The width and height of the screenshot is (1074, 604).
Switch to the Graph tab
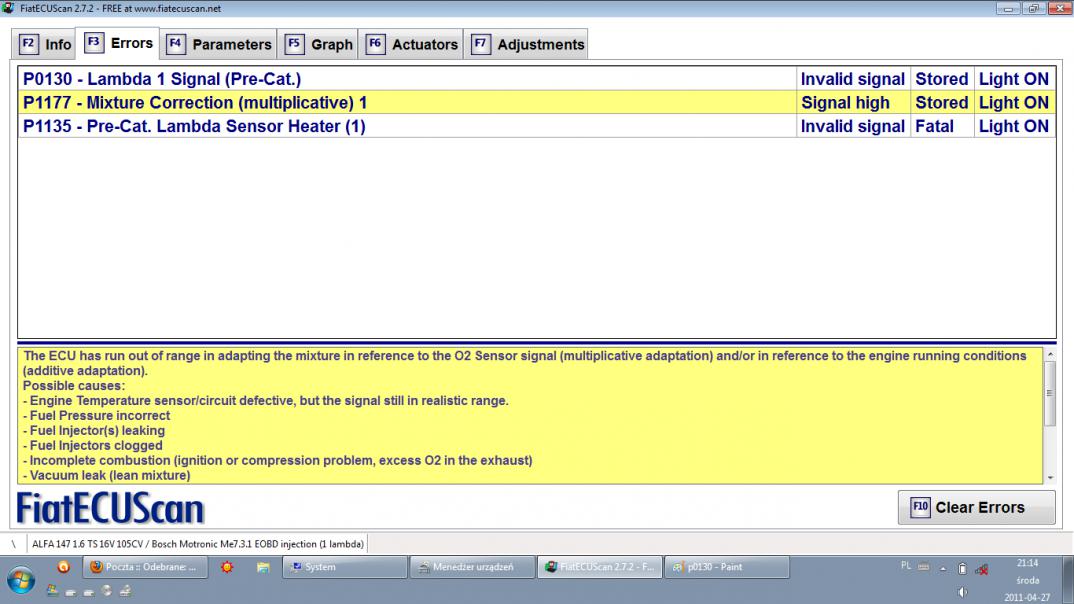pyautogui.click(x=318, y=45)
